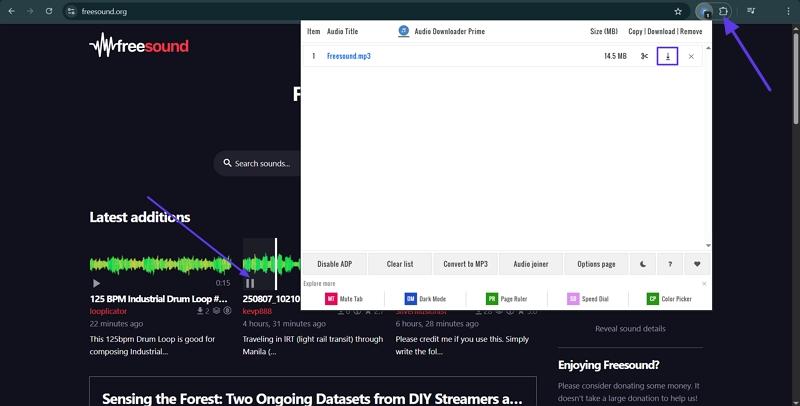
Task: Toggle popup dark theme moon icon
Action: coord(643,264)
